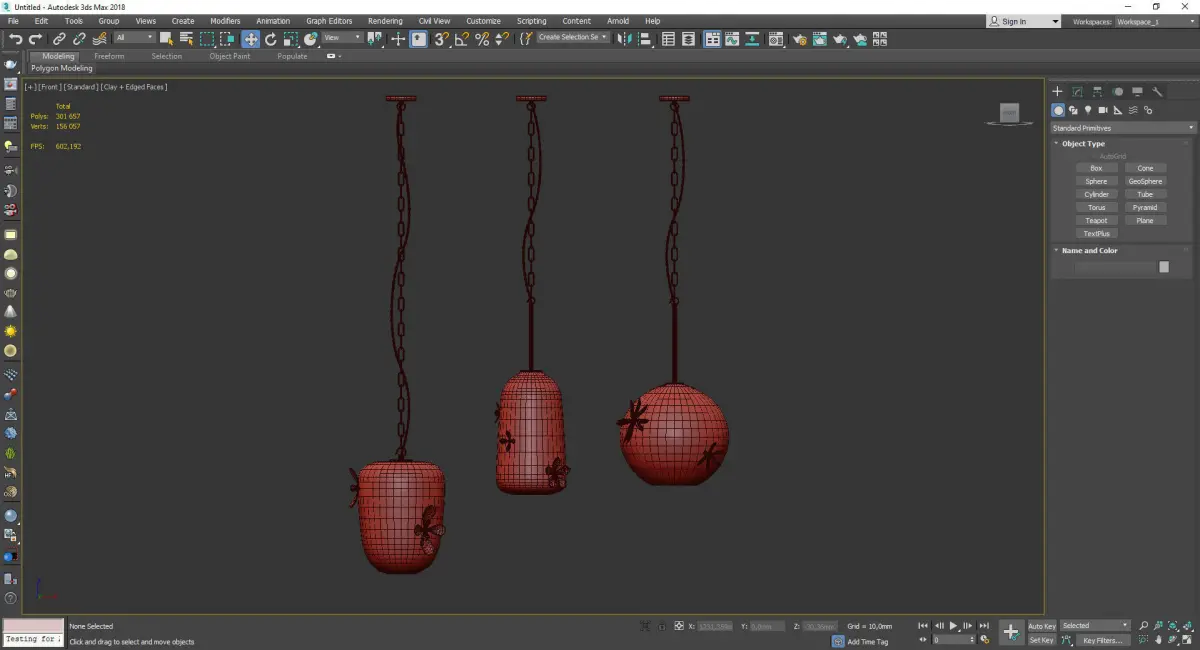Collapse the Object Type rollout
The image size is (1200, 650).
[x=1083, y=144]
